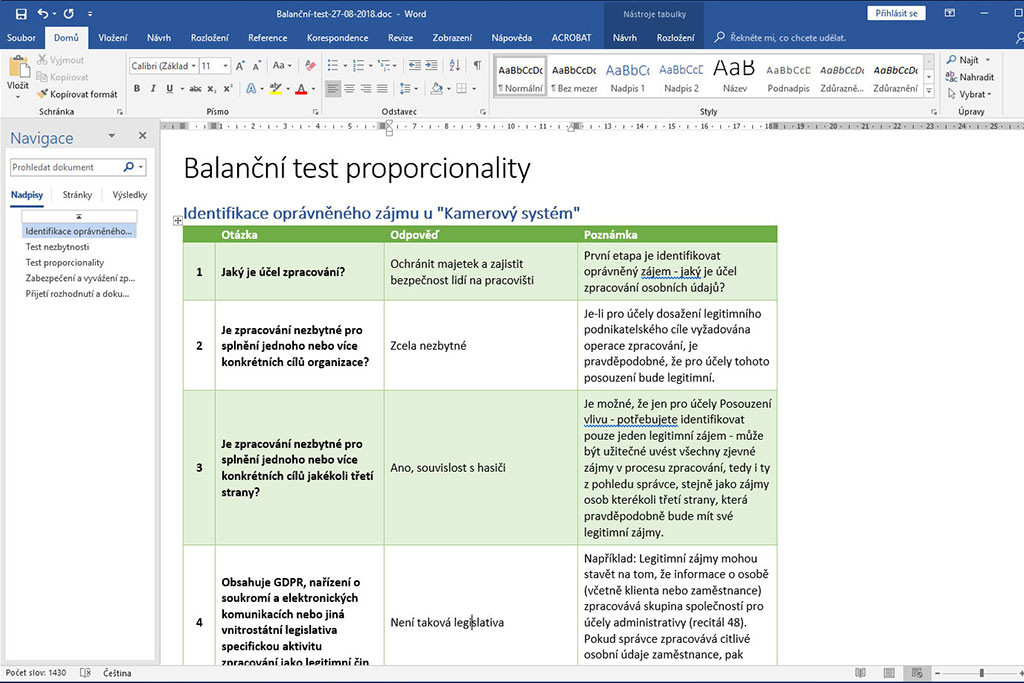This screenshot has width=1024, height=683.
Task: Toggle paragraph marks display
Action: coord(477,65)
